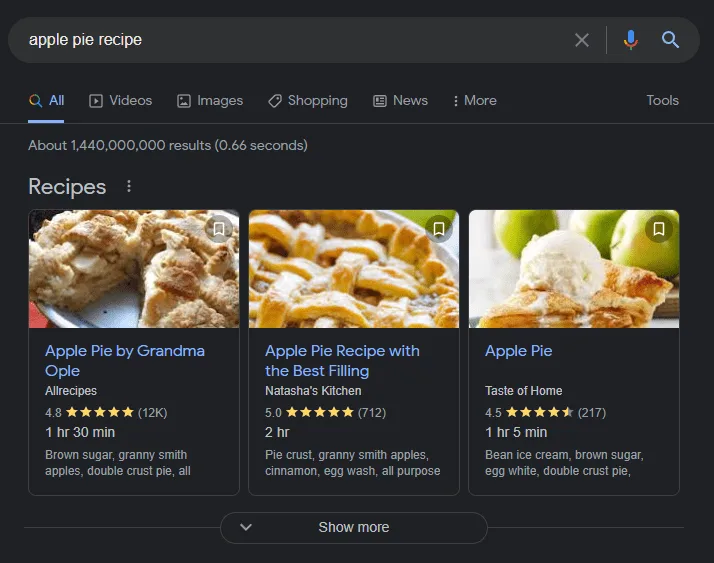The width and height of the screenshot is (714, 563).
Task: Clear the search box with X icon
Action: pyautogui.click(x=582, y=40)
